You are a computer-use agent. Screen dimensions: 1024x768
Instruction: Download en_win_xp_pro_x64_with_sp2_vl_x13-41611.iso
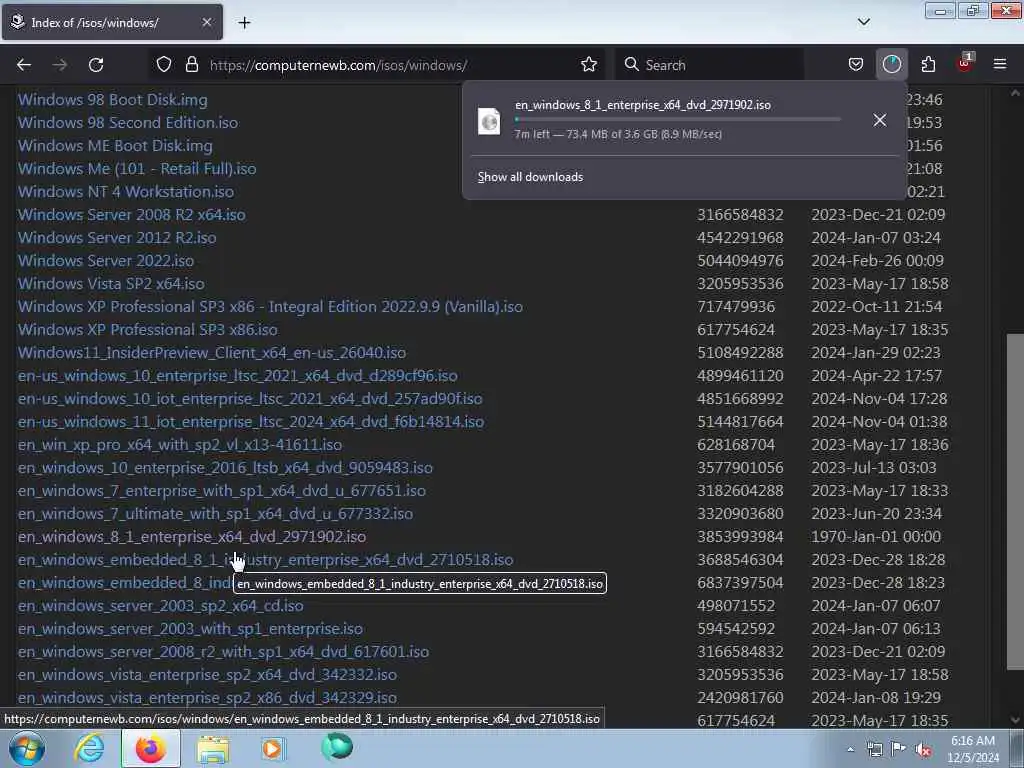(180, 445)
